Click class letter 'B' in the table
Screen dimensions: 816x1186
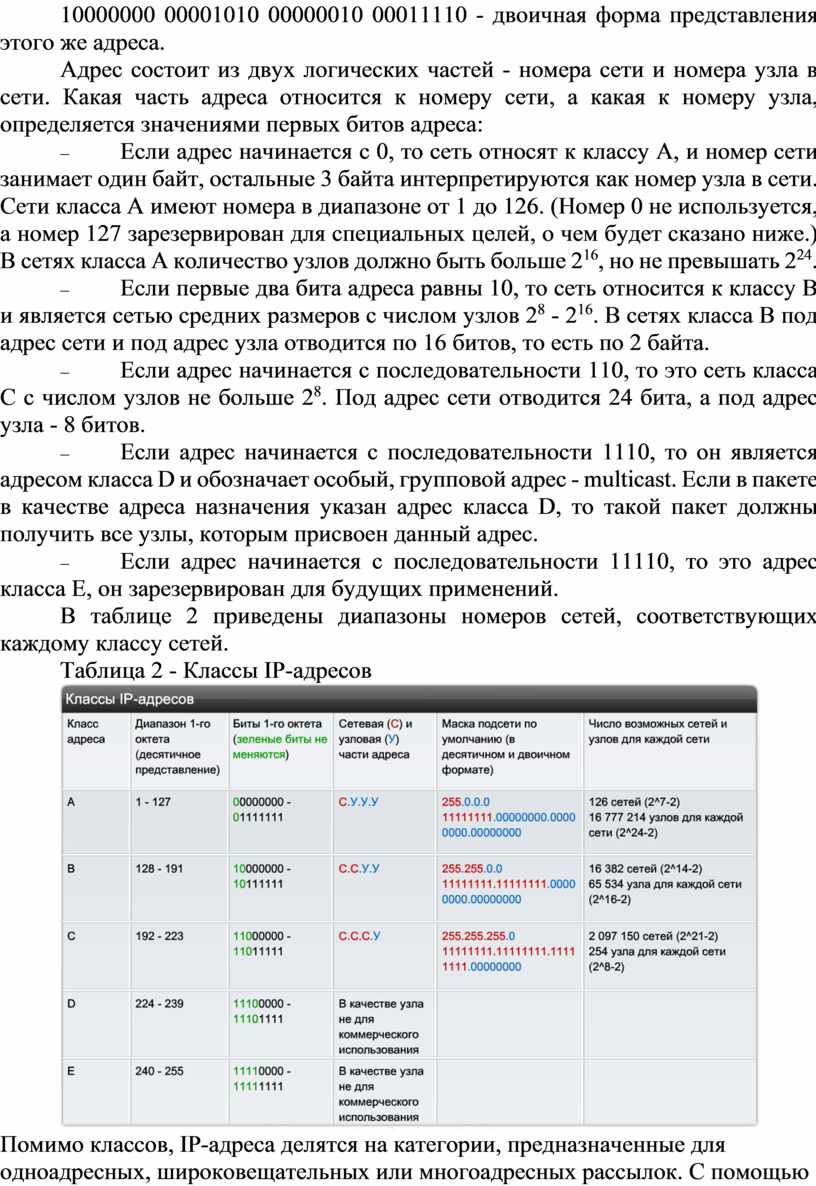tap(71, 869)
